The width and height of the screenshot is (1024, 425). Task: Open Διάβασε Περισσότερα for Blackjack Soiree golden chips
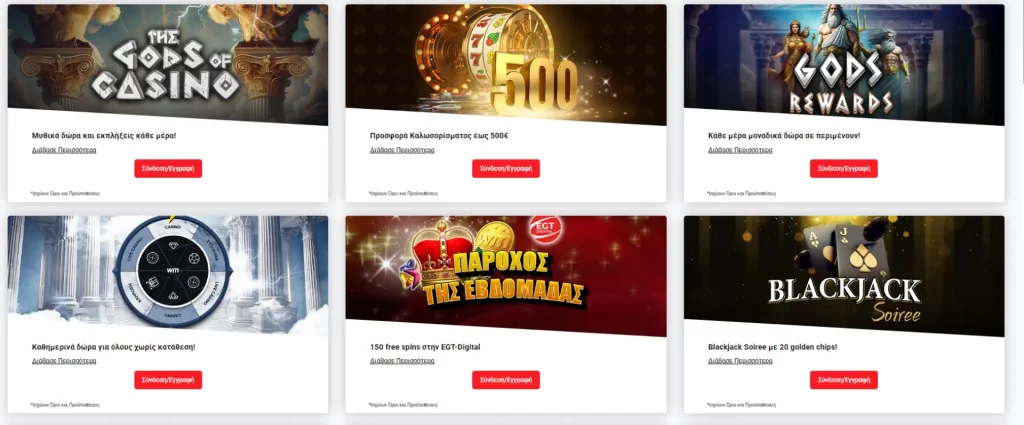tap(740, 361)
